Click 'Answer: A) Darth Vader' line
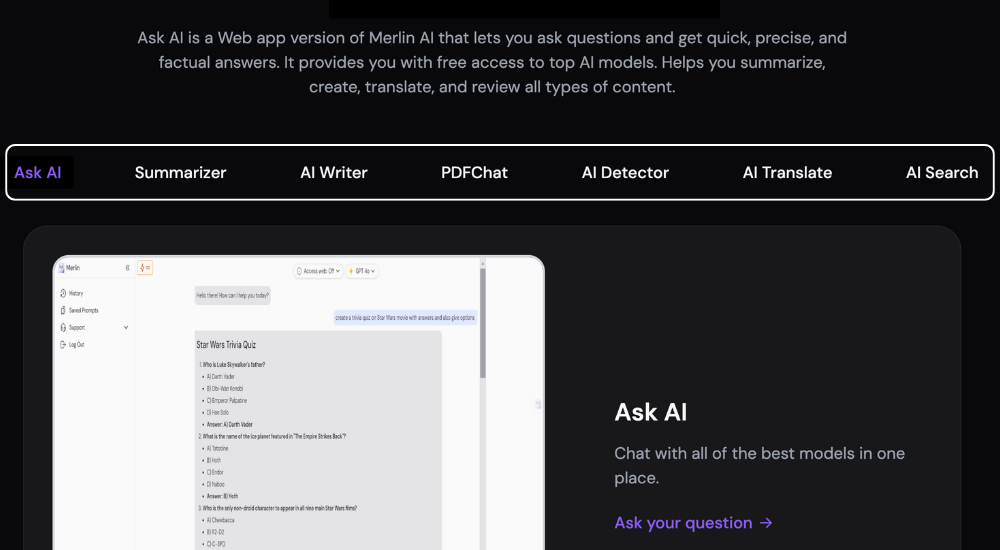The width and height of the screenshot is (1000, 550). 230,425
